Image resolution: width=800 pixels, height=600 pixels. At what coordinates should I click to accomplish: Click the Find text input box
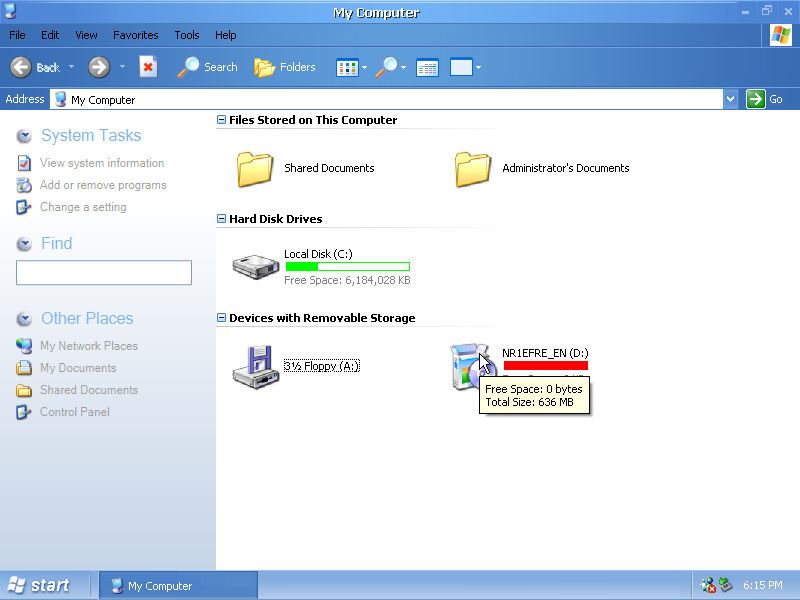(104, 273)
